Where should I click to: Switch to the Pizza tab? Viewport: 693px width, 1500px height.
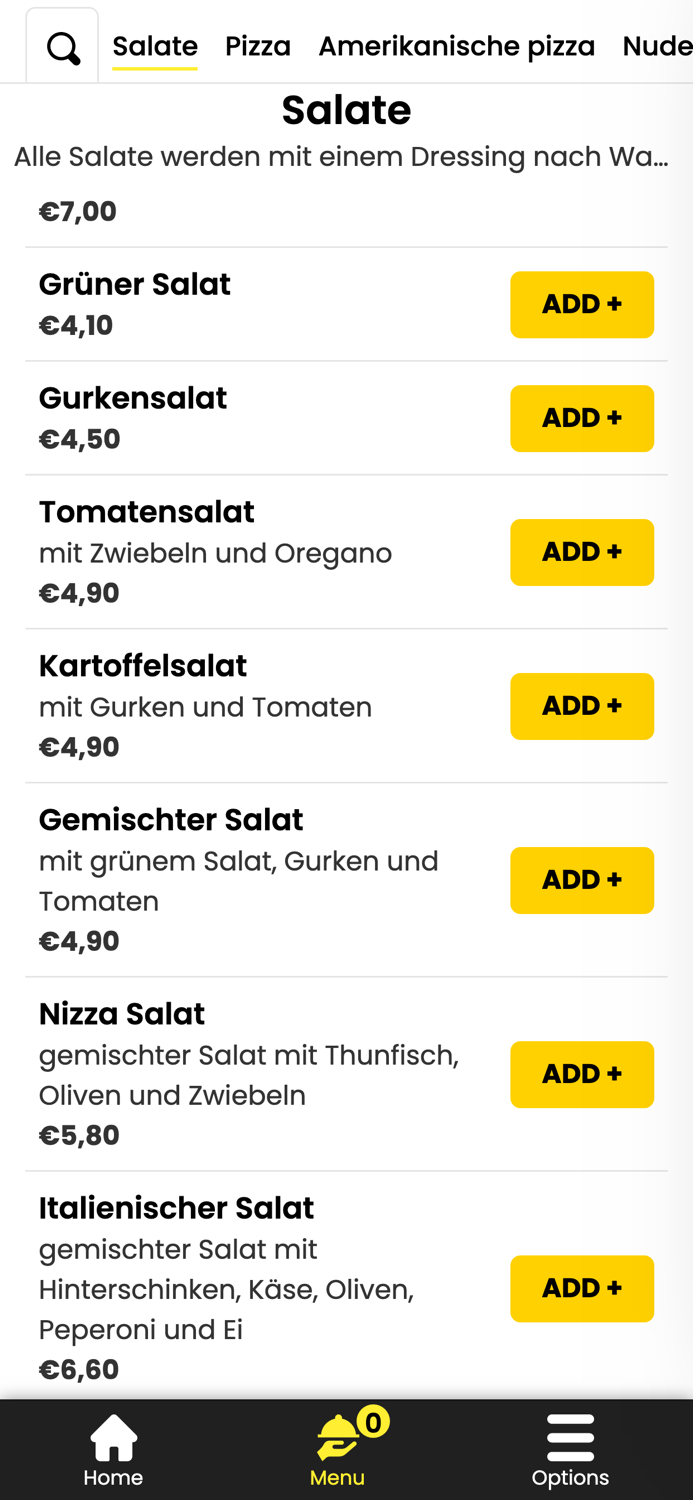(258, 45)
